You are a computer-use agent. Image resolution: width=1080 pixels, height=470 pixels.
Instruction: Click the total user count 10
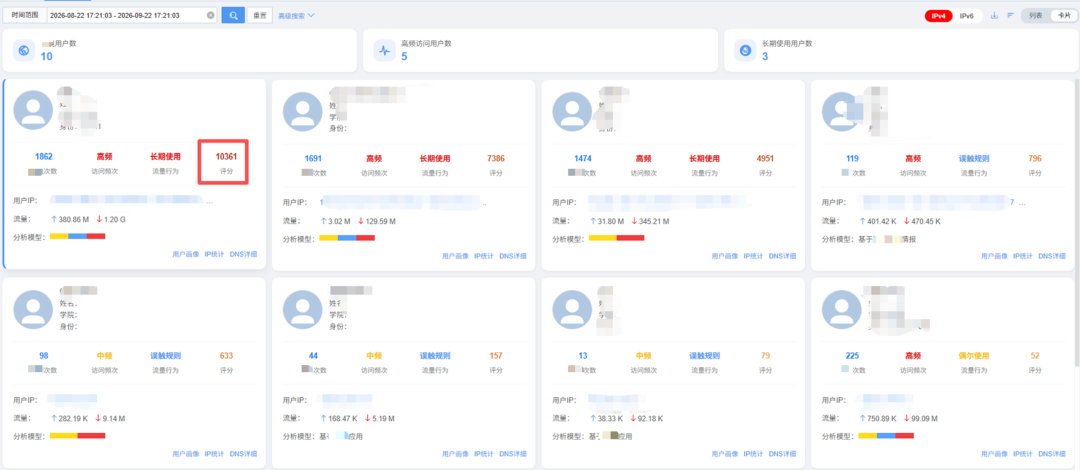coord(47,57)
